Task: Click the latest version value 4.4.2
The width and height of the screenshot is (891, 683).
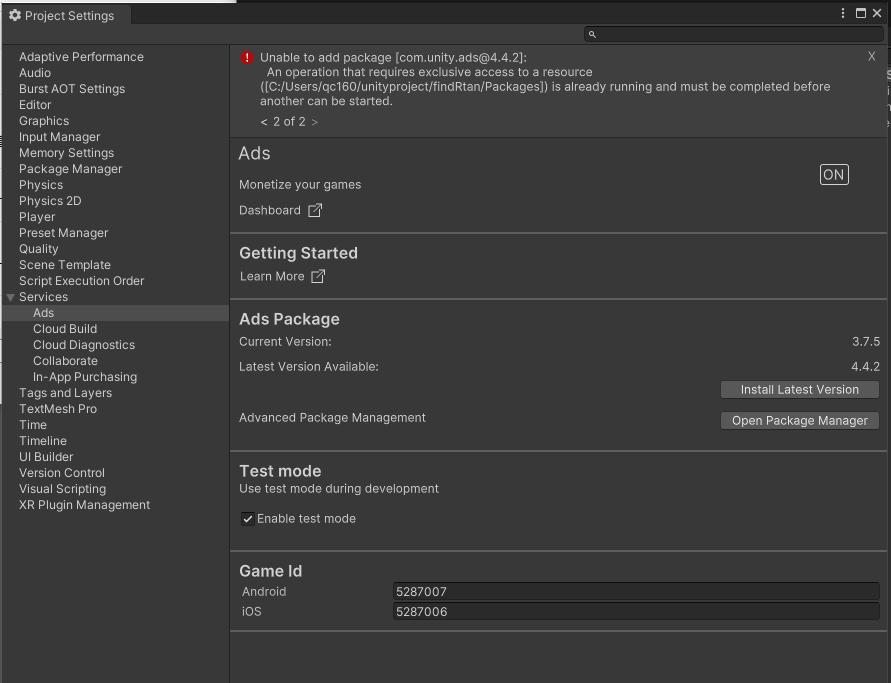Action: click(x=865, y=367)
